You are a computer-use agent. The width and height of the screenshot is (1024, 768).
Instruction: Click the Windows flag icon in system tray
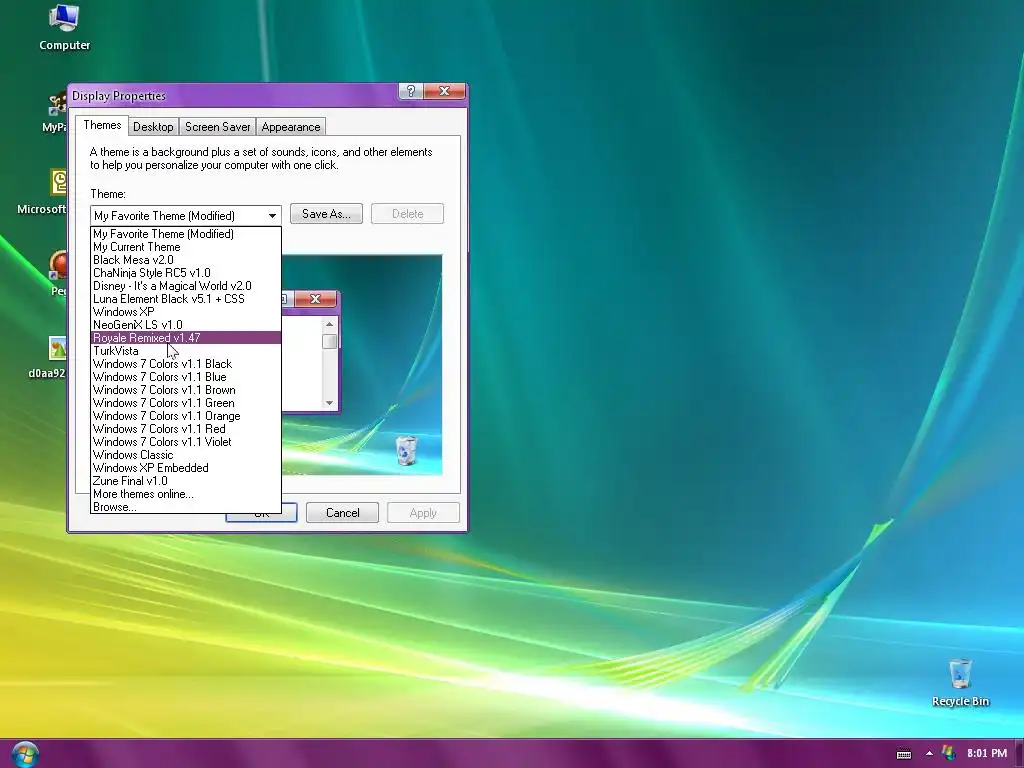click(x=949, y=753)
